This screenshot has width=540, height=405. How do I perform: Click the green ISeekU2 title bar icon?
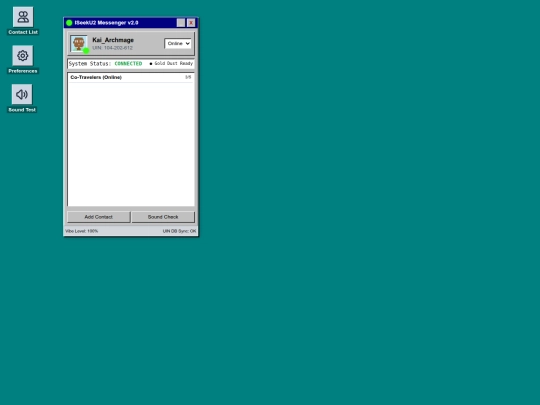point(69,23)
